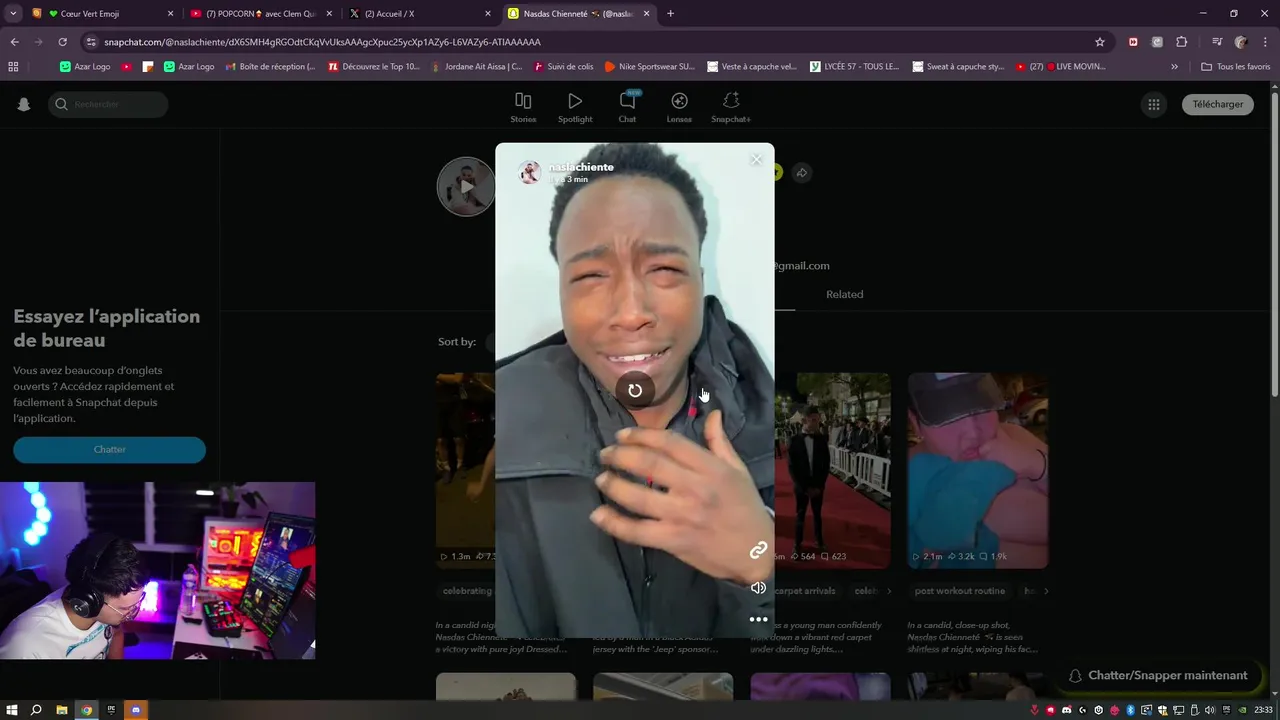Go back in the browser

point(14,42)
